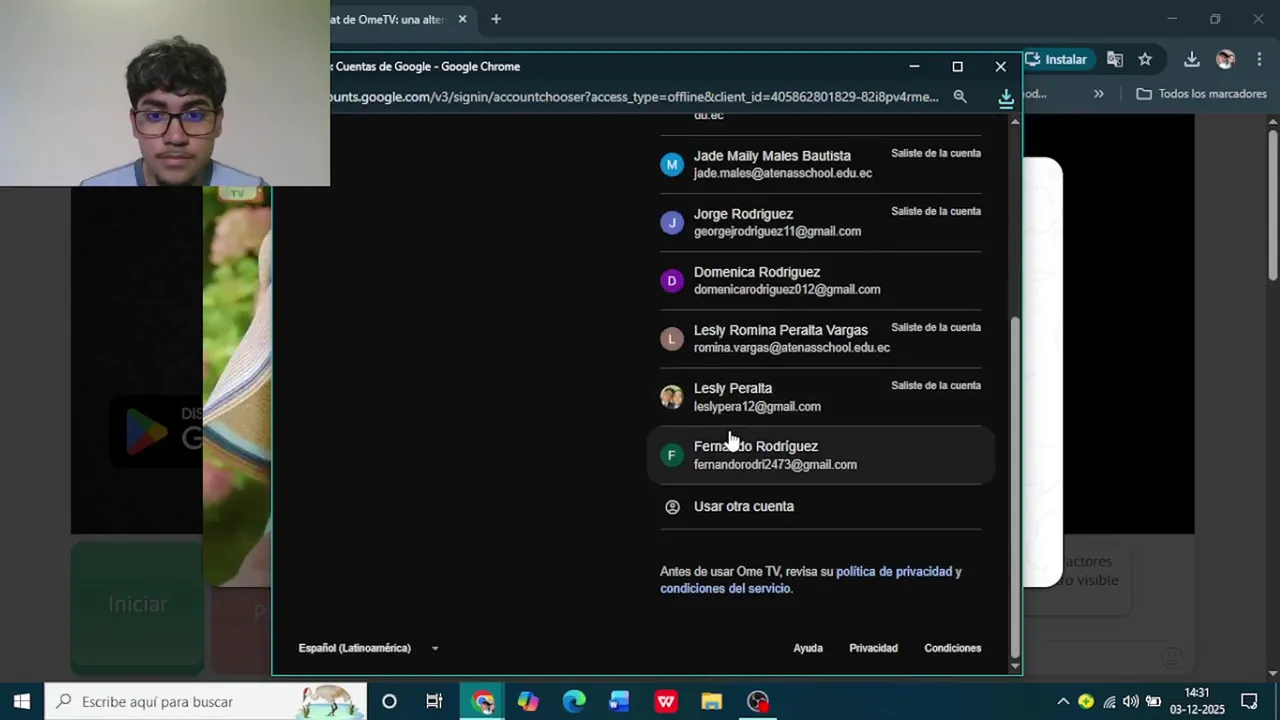Click the Ayuda footer link

coord(808,648)
